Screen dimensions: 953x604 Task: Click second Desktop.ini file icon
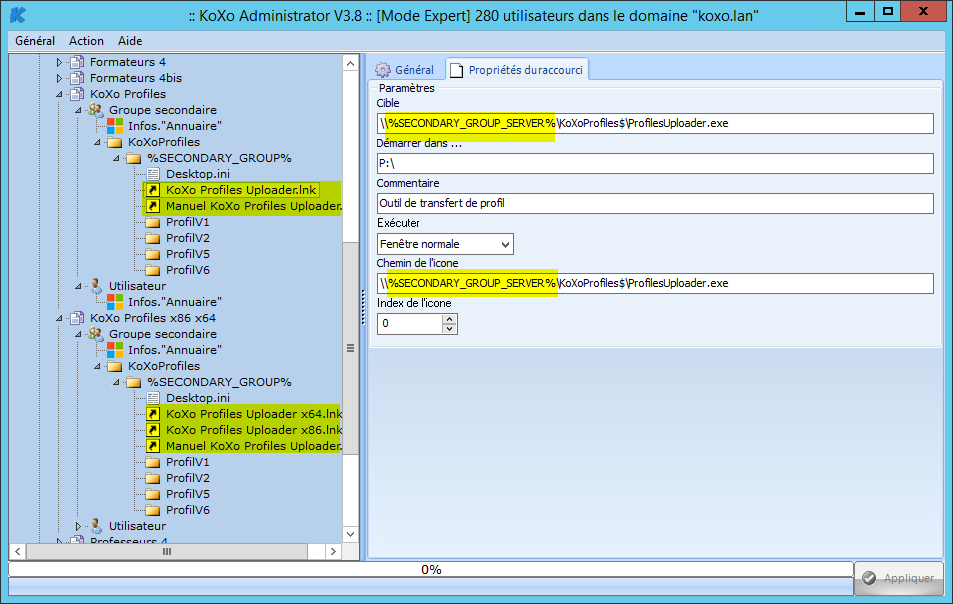pos(153,398)
